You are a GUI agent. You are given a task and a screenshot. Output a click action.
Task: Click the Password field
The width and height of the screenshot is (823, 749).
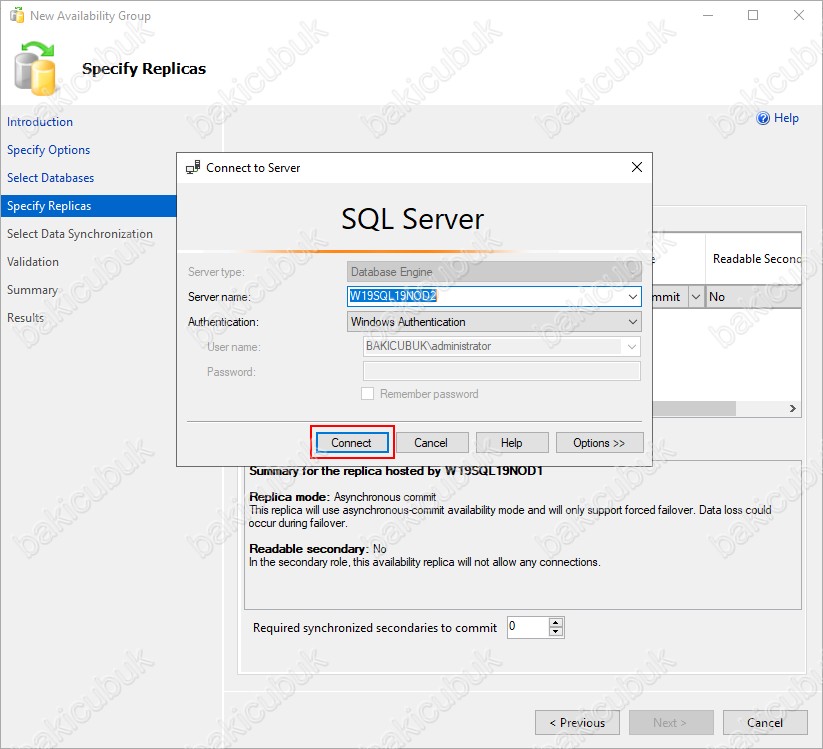501,371
